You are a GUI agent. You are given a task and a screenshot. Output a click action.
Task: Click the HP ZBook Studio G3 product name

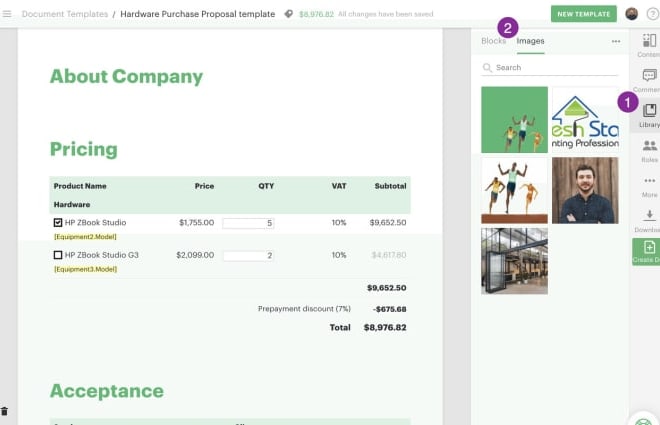pos(101,255)
